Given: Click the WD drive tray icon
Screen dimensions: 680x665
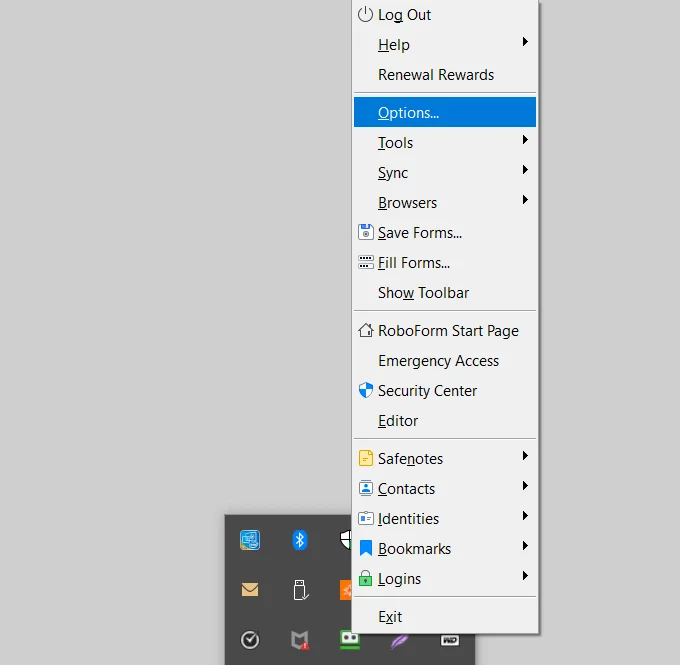Looking at the screenshot, I should pos(450,640).
